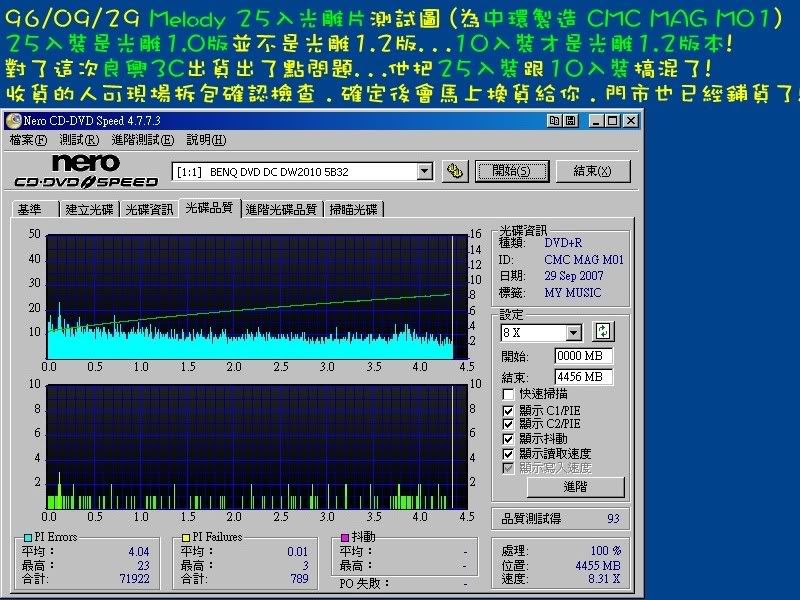Screen dimensions: 800x600
Task: Click the Nero CD-DVD Speed logo
Action: coord(86,171)
